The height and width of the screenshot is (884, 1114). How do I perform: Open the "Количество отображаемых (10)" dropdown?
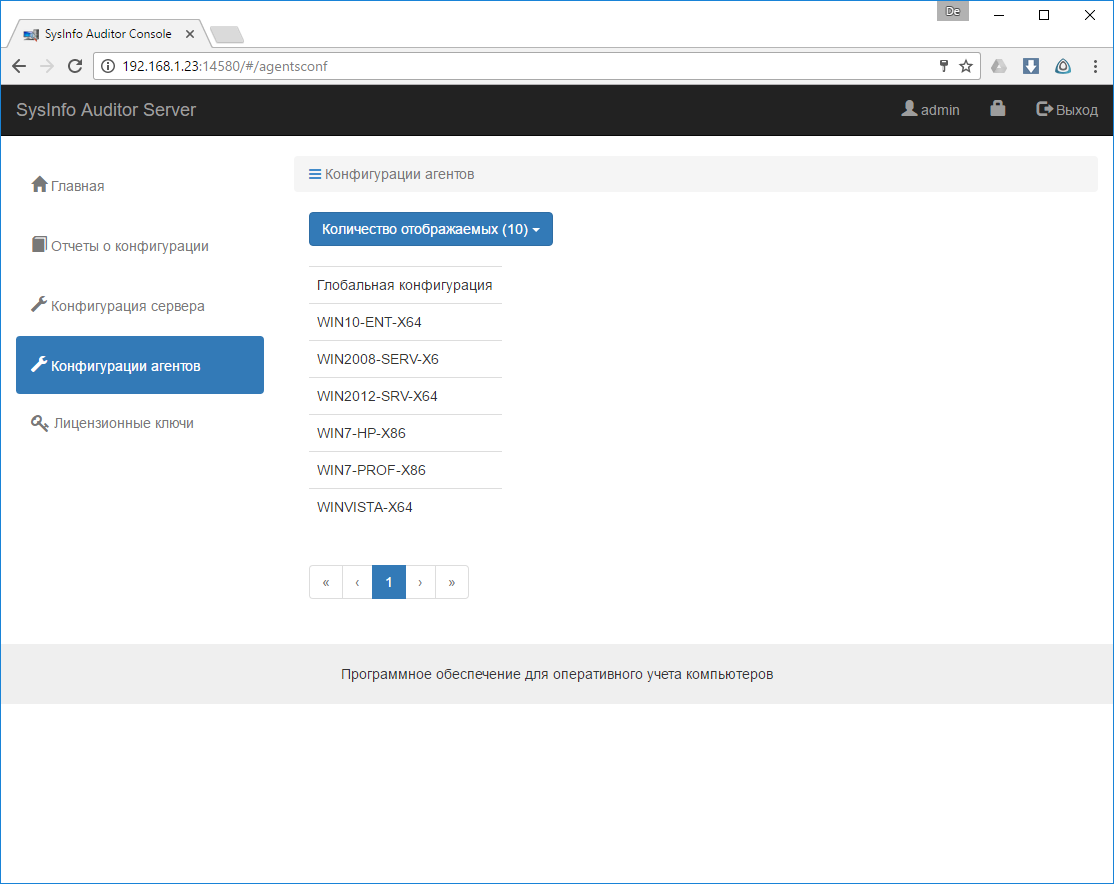click(430, 229)
